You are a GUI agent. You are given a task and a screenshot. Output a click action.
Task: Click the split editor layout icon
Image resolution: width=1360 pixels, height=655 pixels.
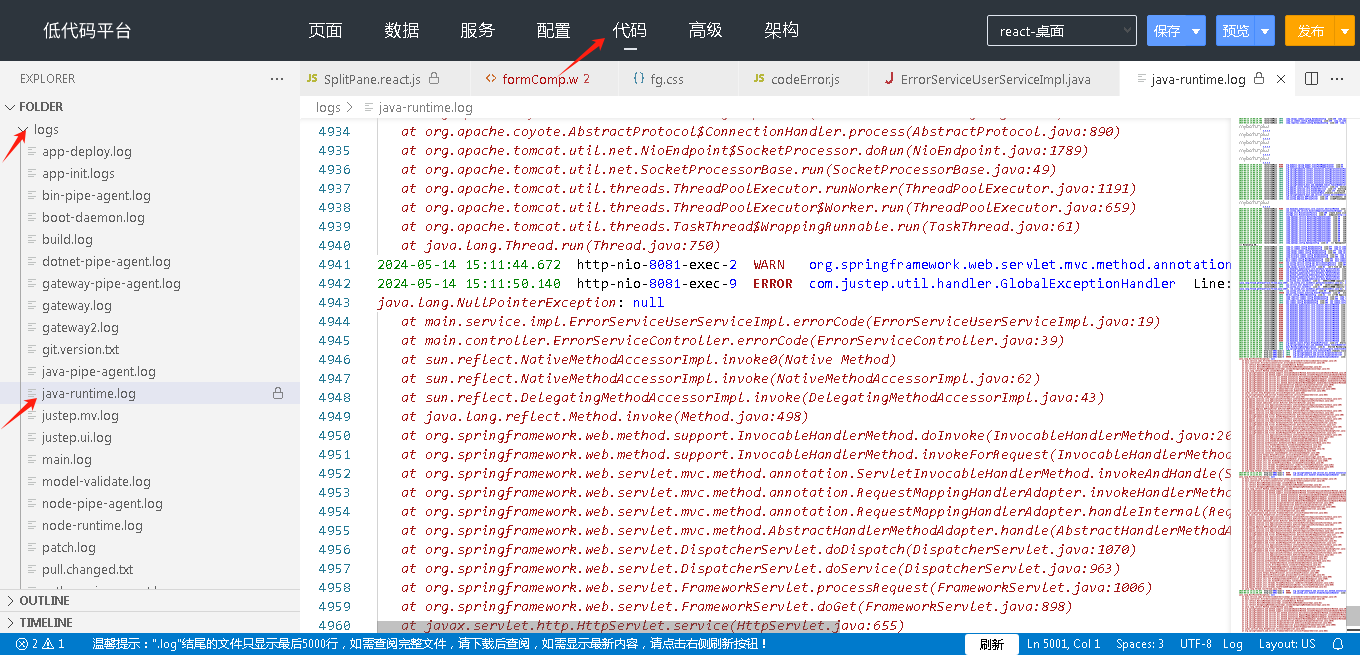[1312, 79]
